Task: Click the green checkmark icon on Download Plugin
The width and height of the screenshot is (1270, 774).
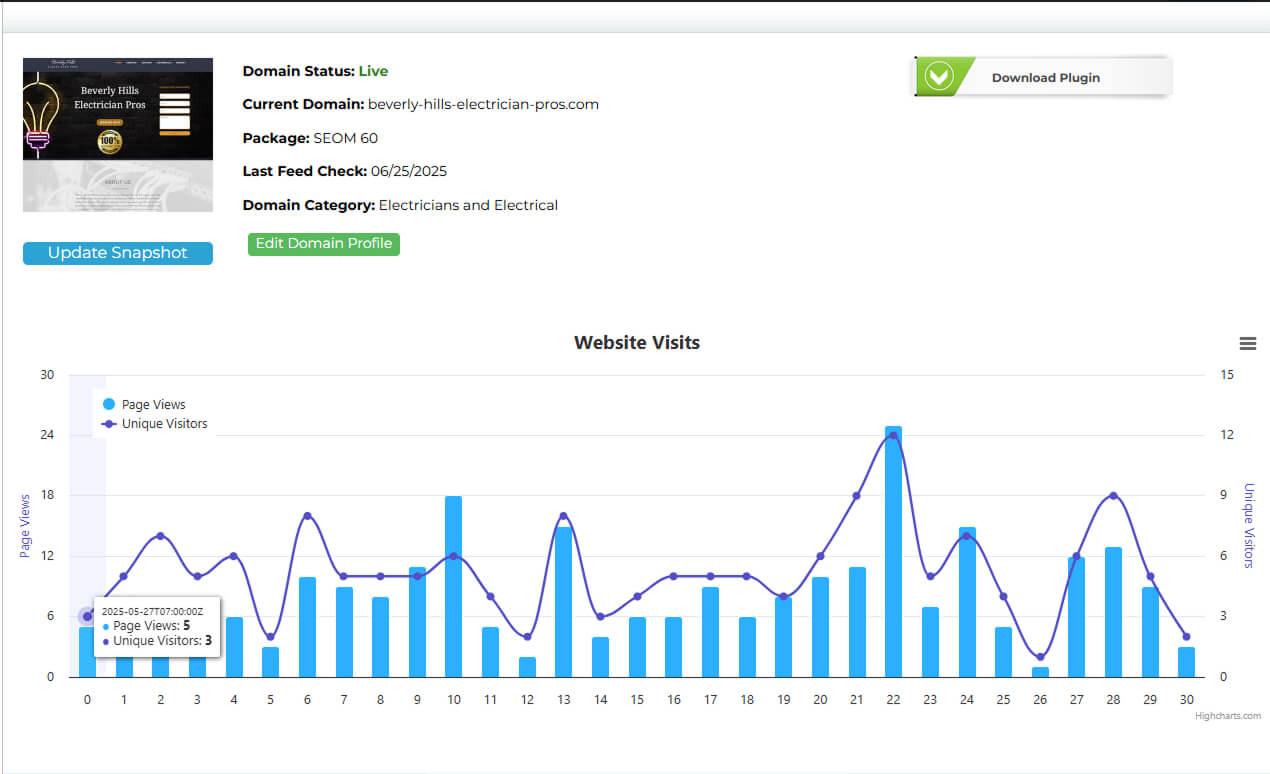Action: [x=939, y=77]
